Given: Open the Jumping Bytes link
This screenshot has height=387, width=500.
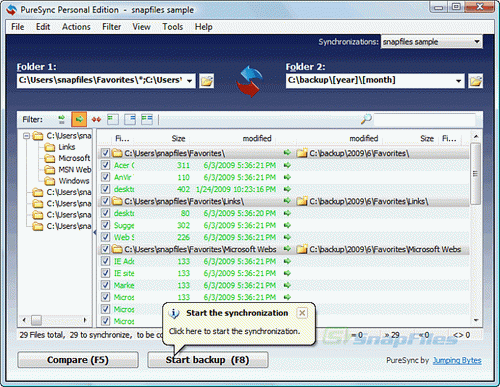Looking at the screenshot, I should click(x=457, y=360).
